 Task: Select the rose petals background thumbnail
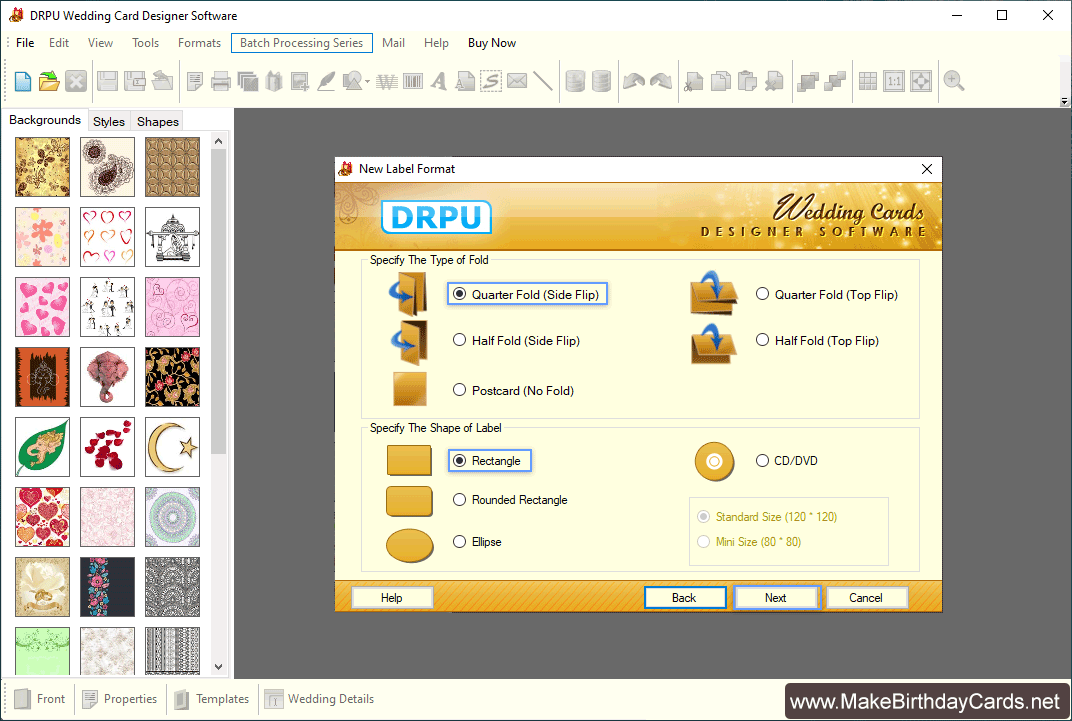pyautogui.click(x=107, y=447)
